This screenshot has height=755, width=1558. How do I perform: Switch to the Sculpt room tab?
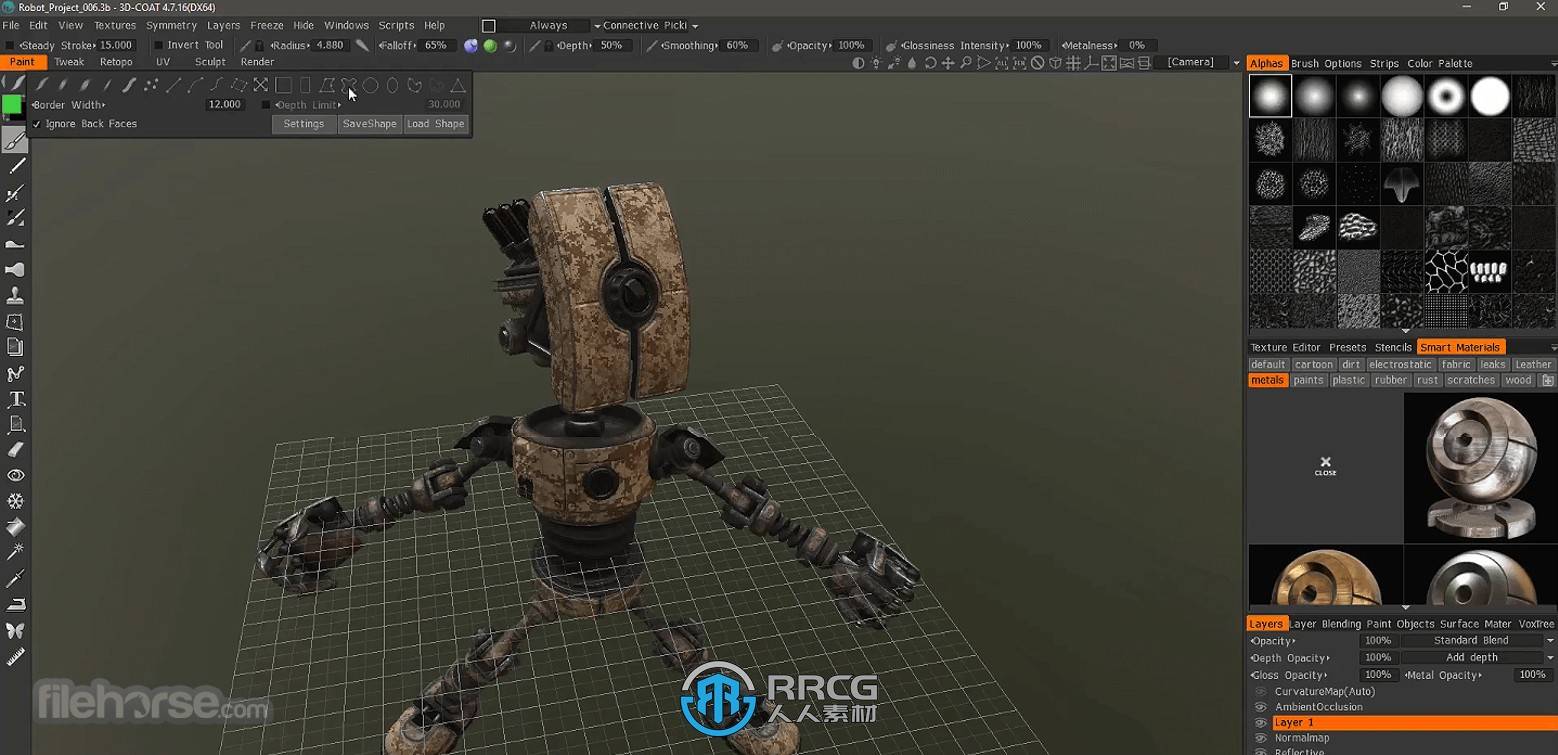tap(210, 62)
